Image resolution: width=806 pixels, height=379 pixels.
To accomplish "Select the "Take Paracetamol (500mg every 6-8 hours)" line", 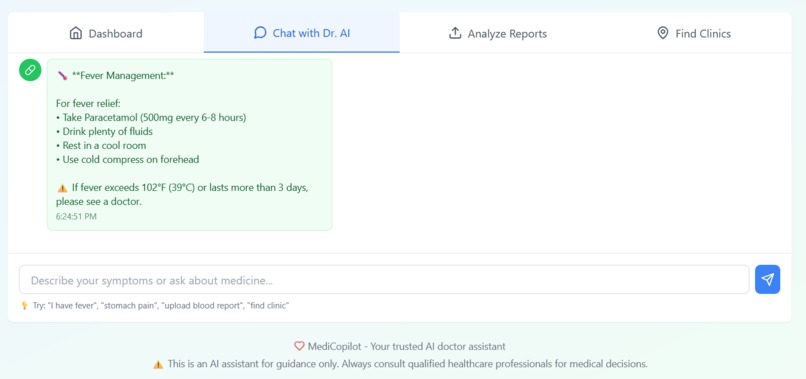I will [x=151, y=118].
